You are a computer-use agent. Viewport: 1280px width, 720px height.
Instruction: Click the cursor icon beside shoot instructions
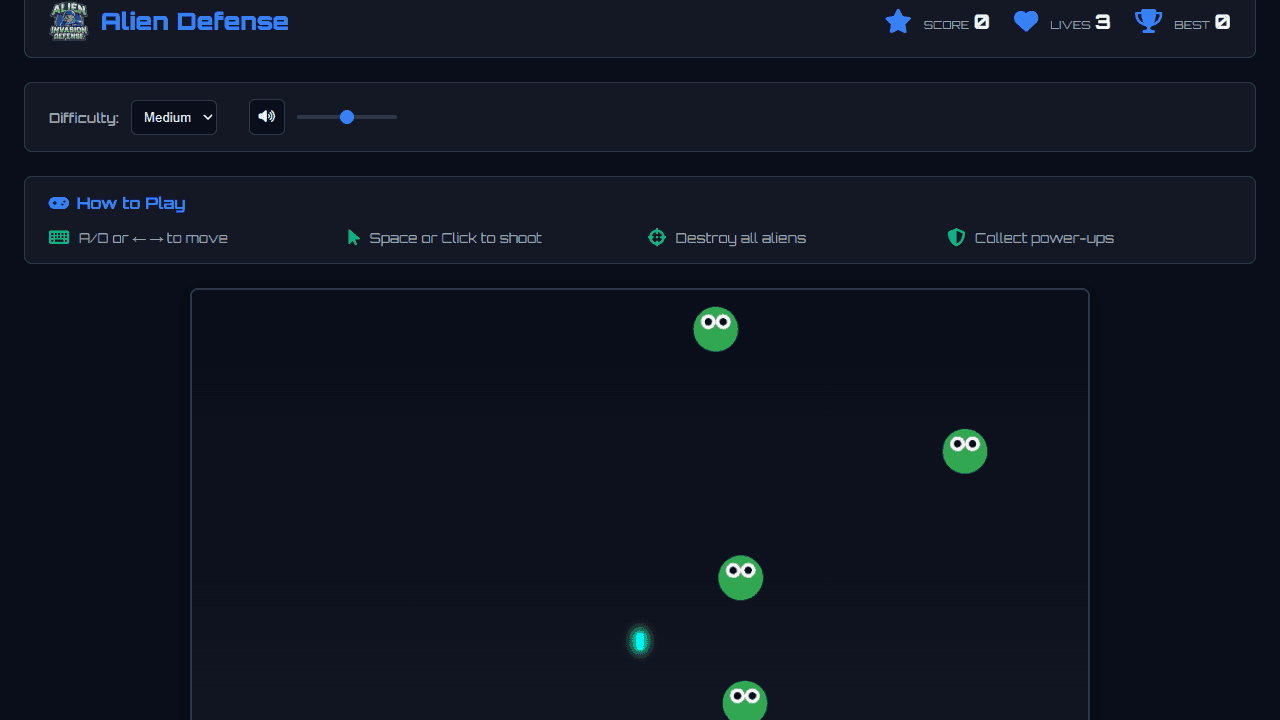click(x=353, y=237)
